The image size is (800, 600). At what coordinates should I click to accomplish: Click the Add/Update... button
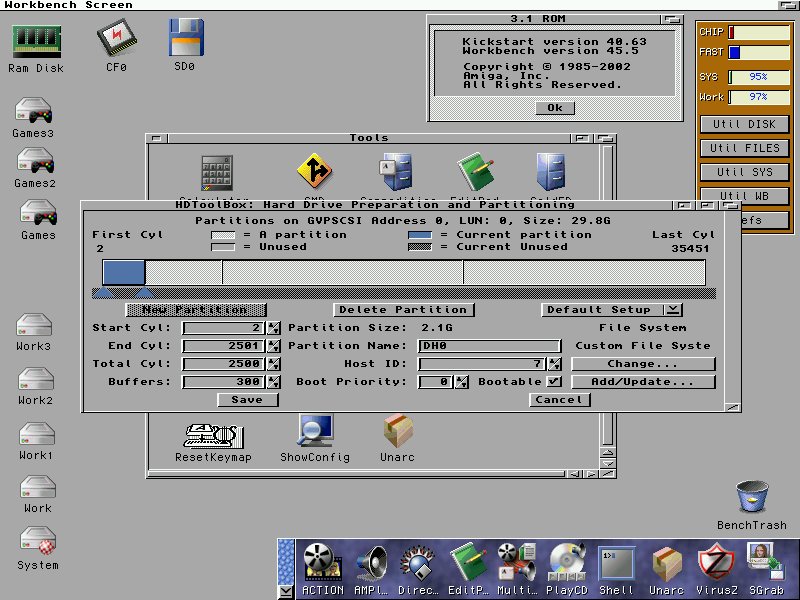[643, 382]
